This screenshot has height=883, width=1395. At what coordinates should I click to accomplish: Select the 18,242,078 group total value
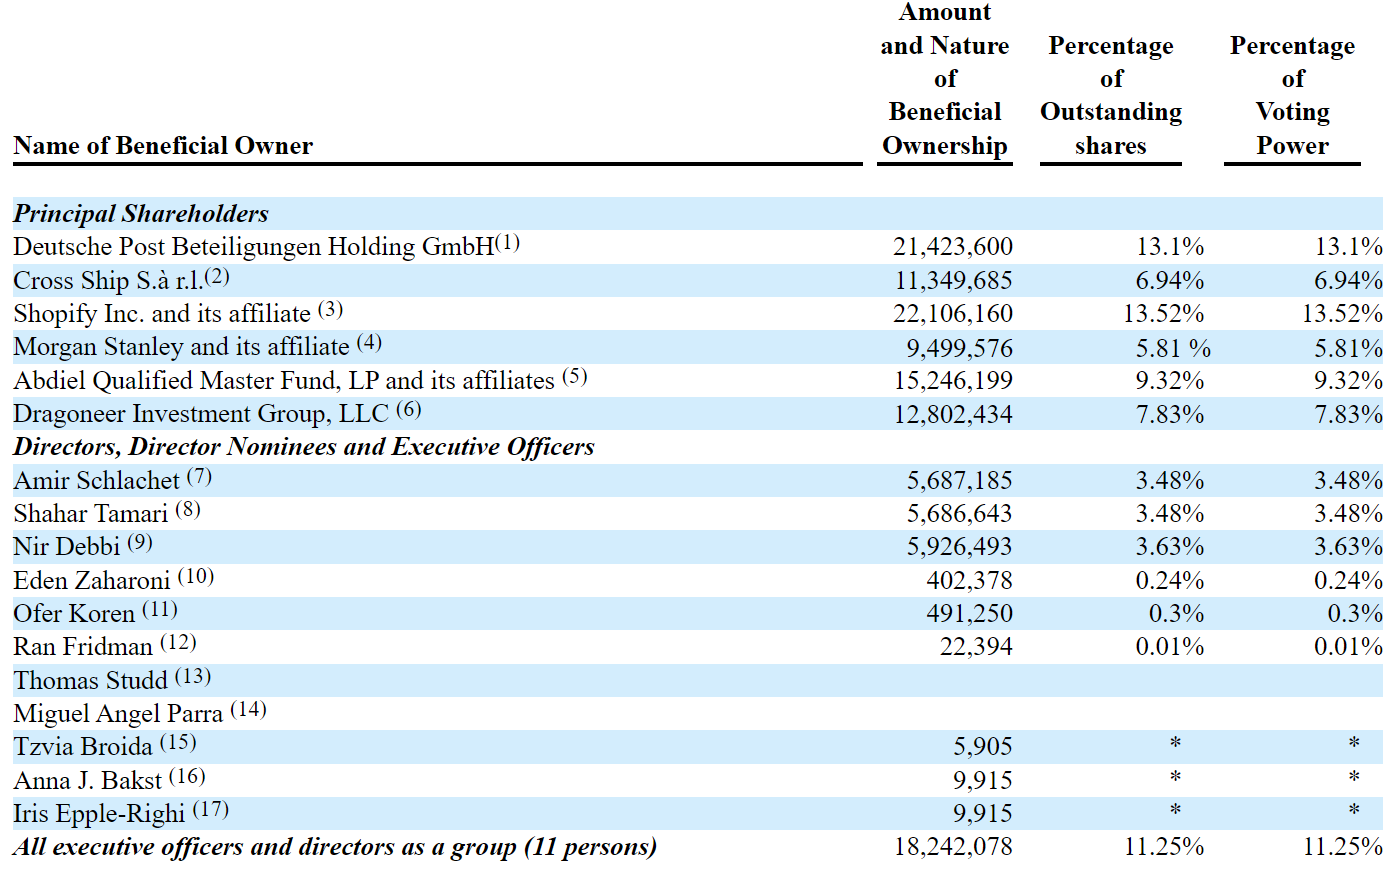pos(953,847)
